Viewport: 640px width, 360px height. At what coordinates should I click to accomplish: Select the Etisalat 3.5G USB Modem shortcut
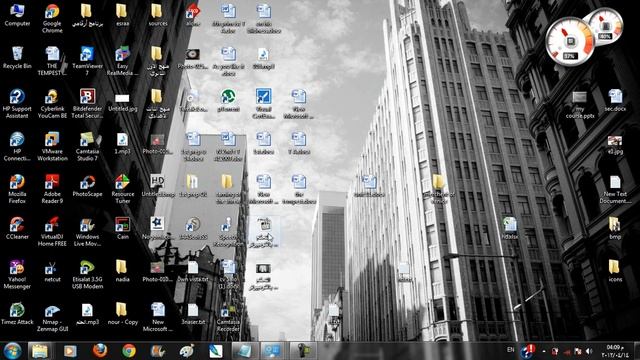tap(87, 275)
